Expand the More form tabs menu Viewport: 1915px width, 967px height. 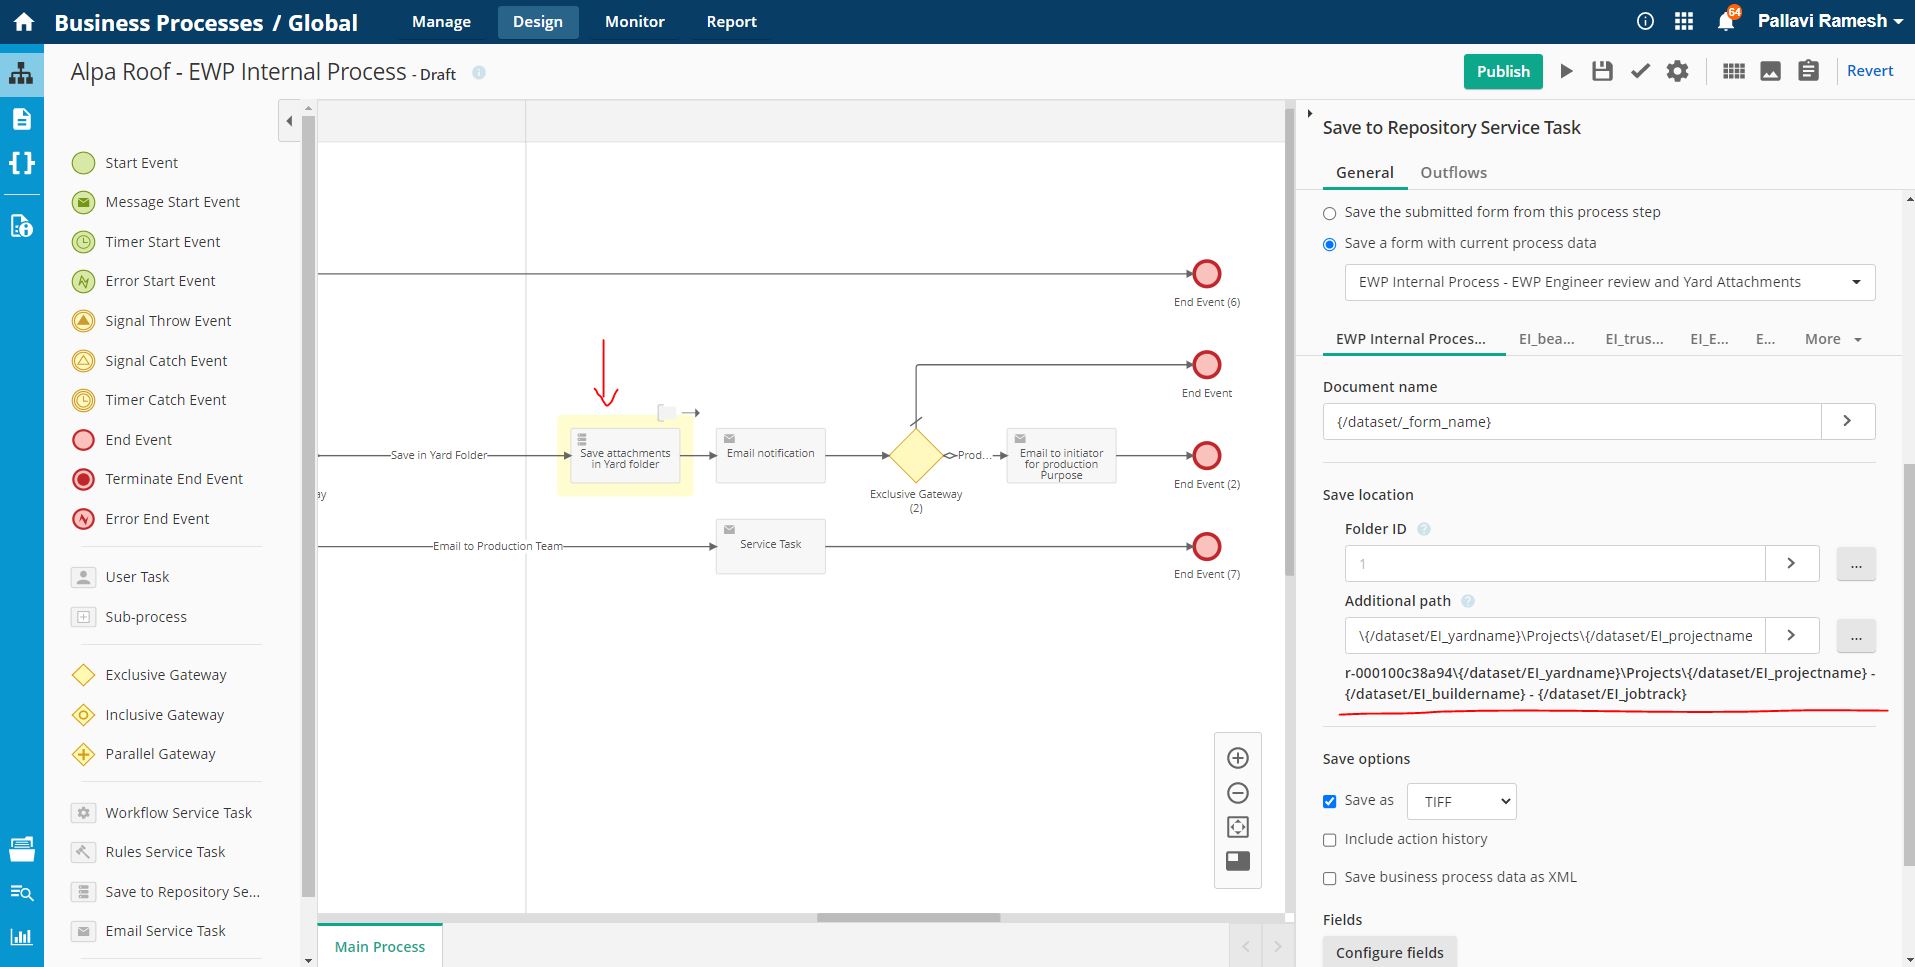[x=1832, y=339]
